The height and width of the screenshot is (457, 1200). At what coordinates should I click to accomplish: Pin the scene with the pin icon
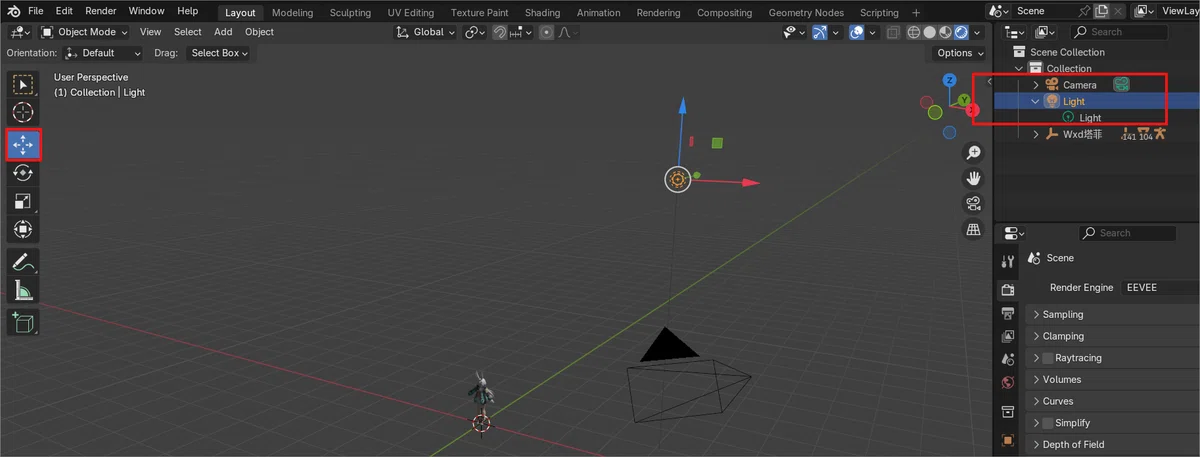[x=1085, y=11]
